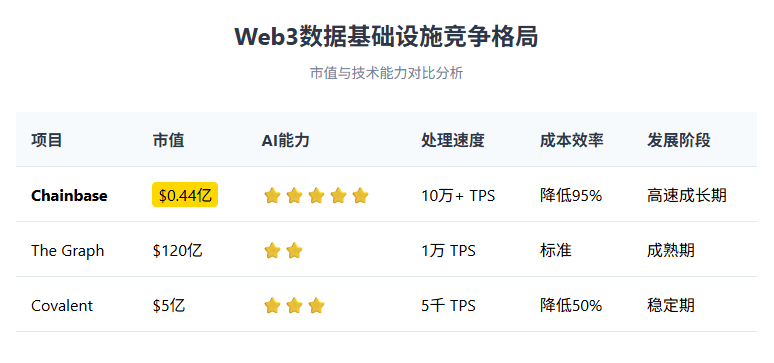The height and width of the screenshot is (363, 774).
Task: Select the 发展阶段 column header
Action: [x=679, y=140]
